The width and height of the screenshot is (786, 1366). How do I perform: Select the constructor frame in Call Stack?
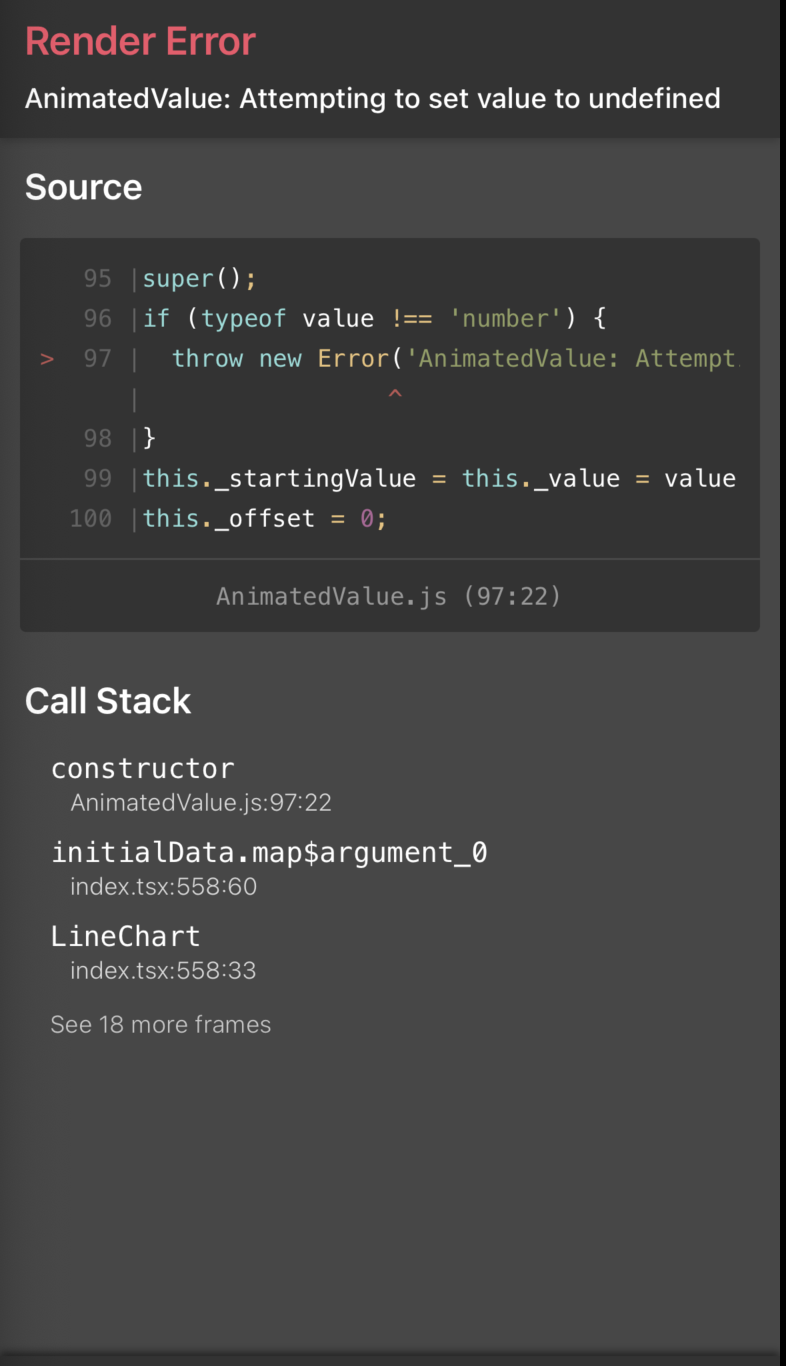click(x=143, y=767)
